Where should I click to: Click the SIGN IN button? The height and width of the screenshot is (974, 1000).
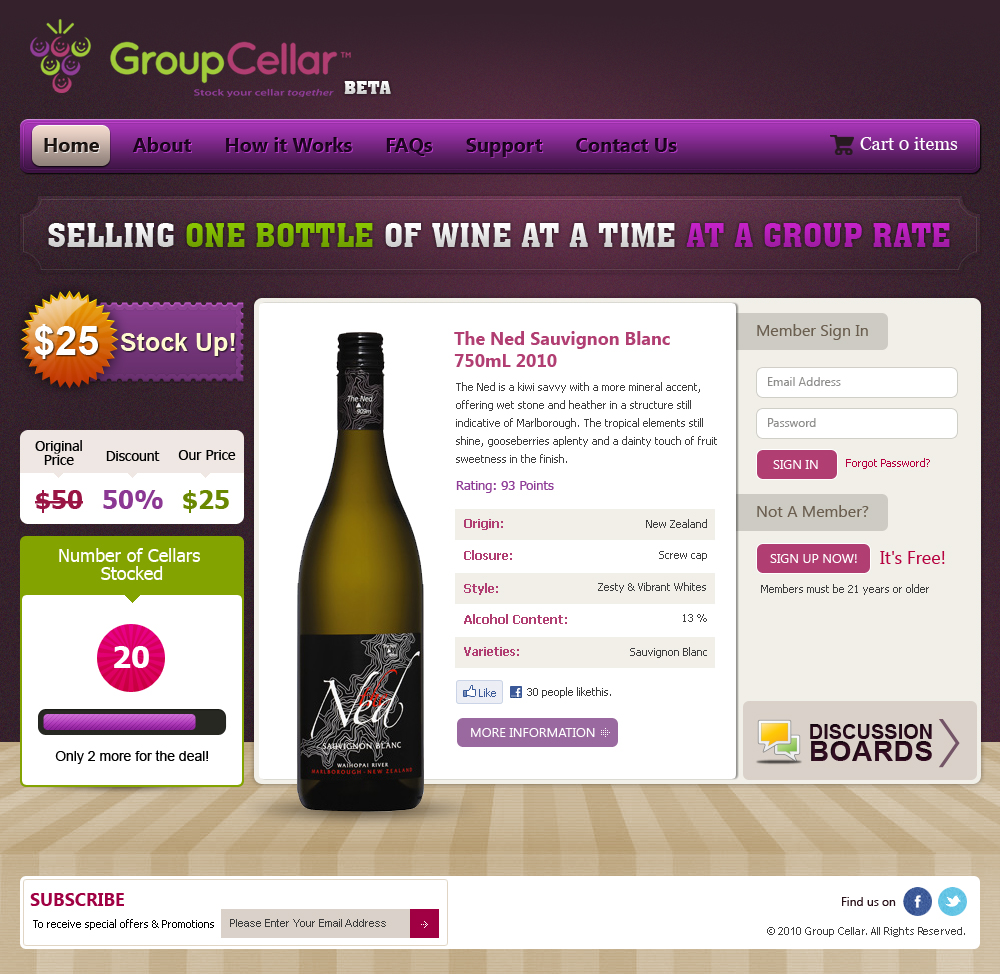796,464
